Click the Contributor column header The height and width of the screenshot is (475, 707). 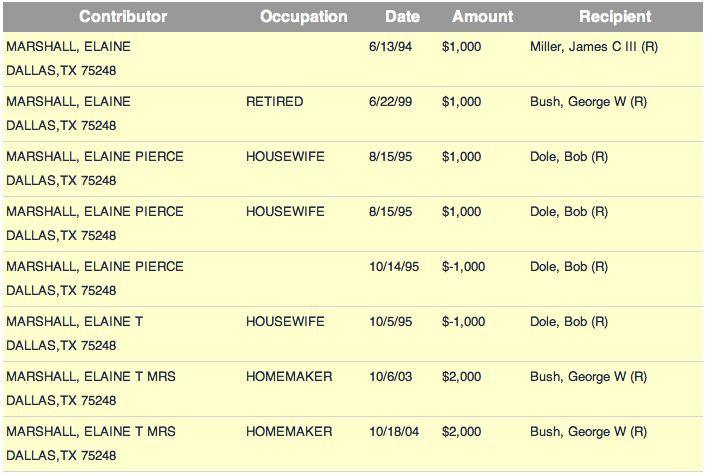tap(123, 17)
